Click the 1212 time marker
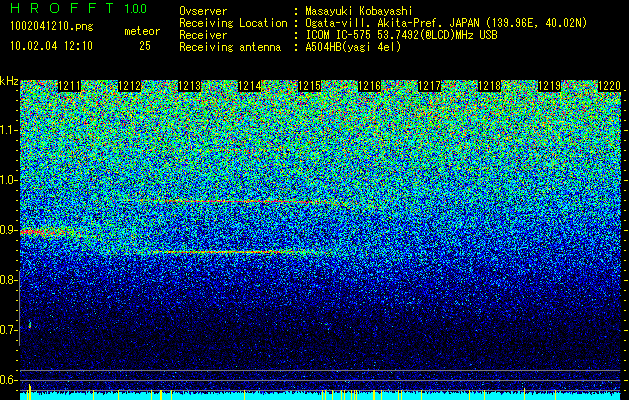Screen dimensions: 629x400 click(130, 86)
